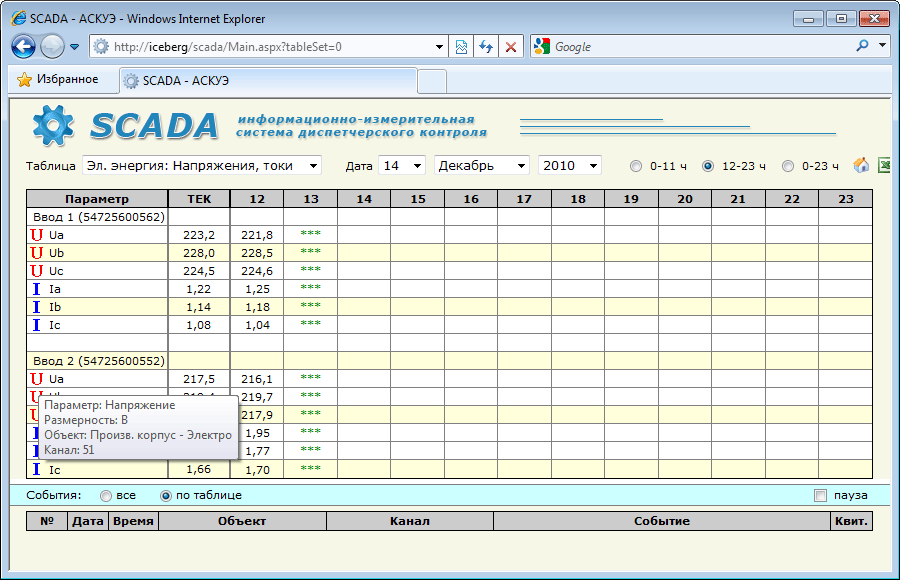Viewport: 900px width, 580px height.
Task: Click ТЕК value 223,2 for Ua
Action: pos(199,235)
